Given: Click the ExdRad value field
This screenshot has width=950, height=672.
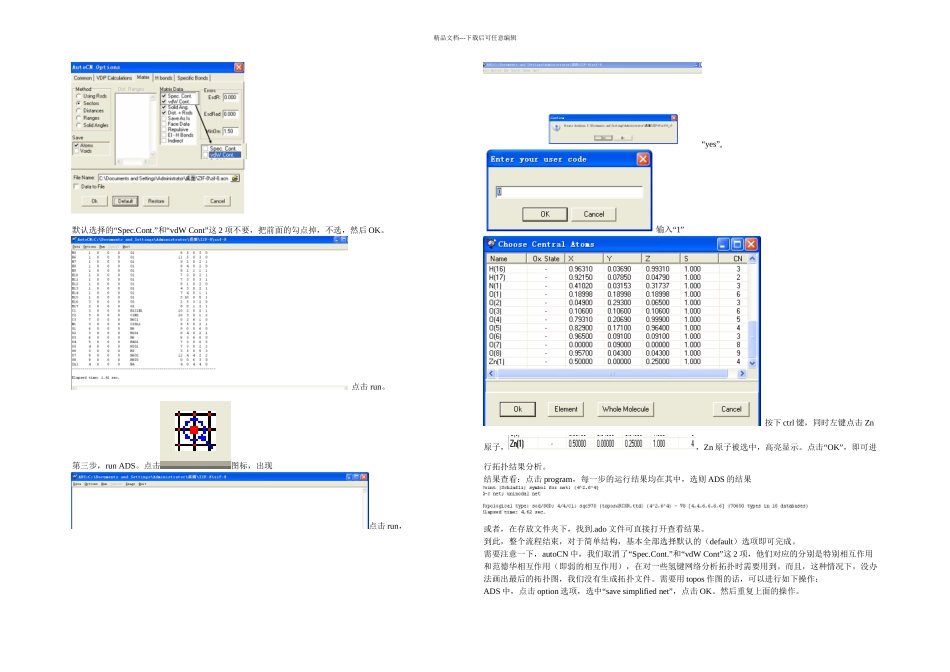Looking at the screenshot, I should tap(230, 114).
